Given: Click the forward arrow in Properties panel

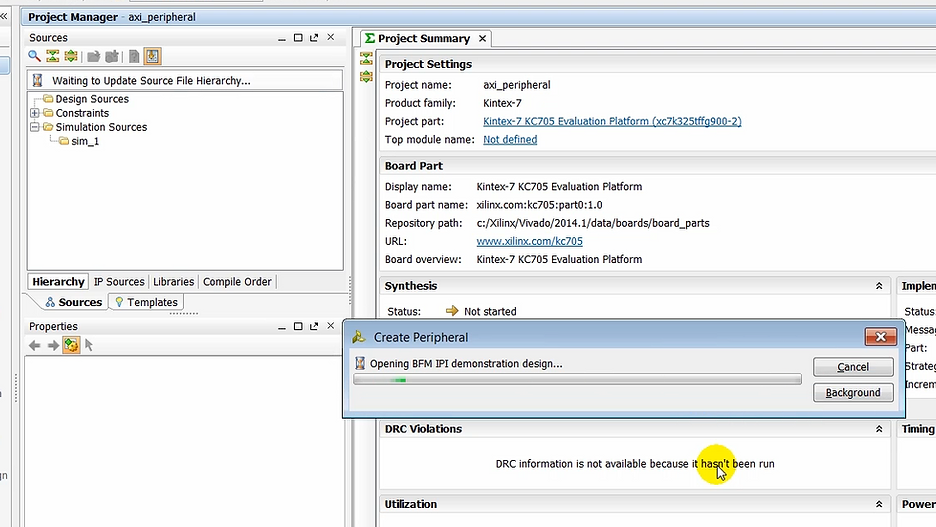Looking at the screenshot, I should (x=53, y=345).
